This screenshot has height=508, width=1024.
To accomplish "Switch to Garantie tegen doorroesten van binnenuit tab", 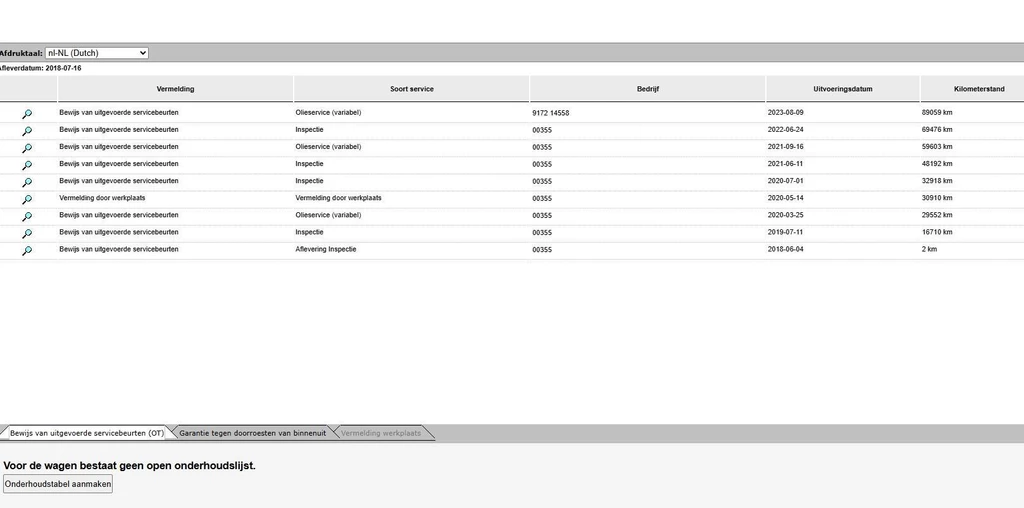I will tap(252, 433).
